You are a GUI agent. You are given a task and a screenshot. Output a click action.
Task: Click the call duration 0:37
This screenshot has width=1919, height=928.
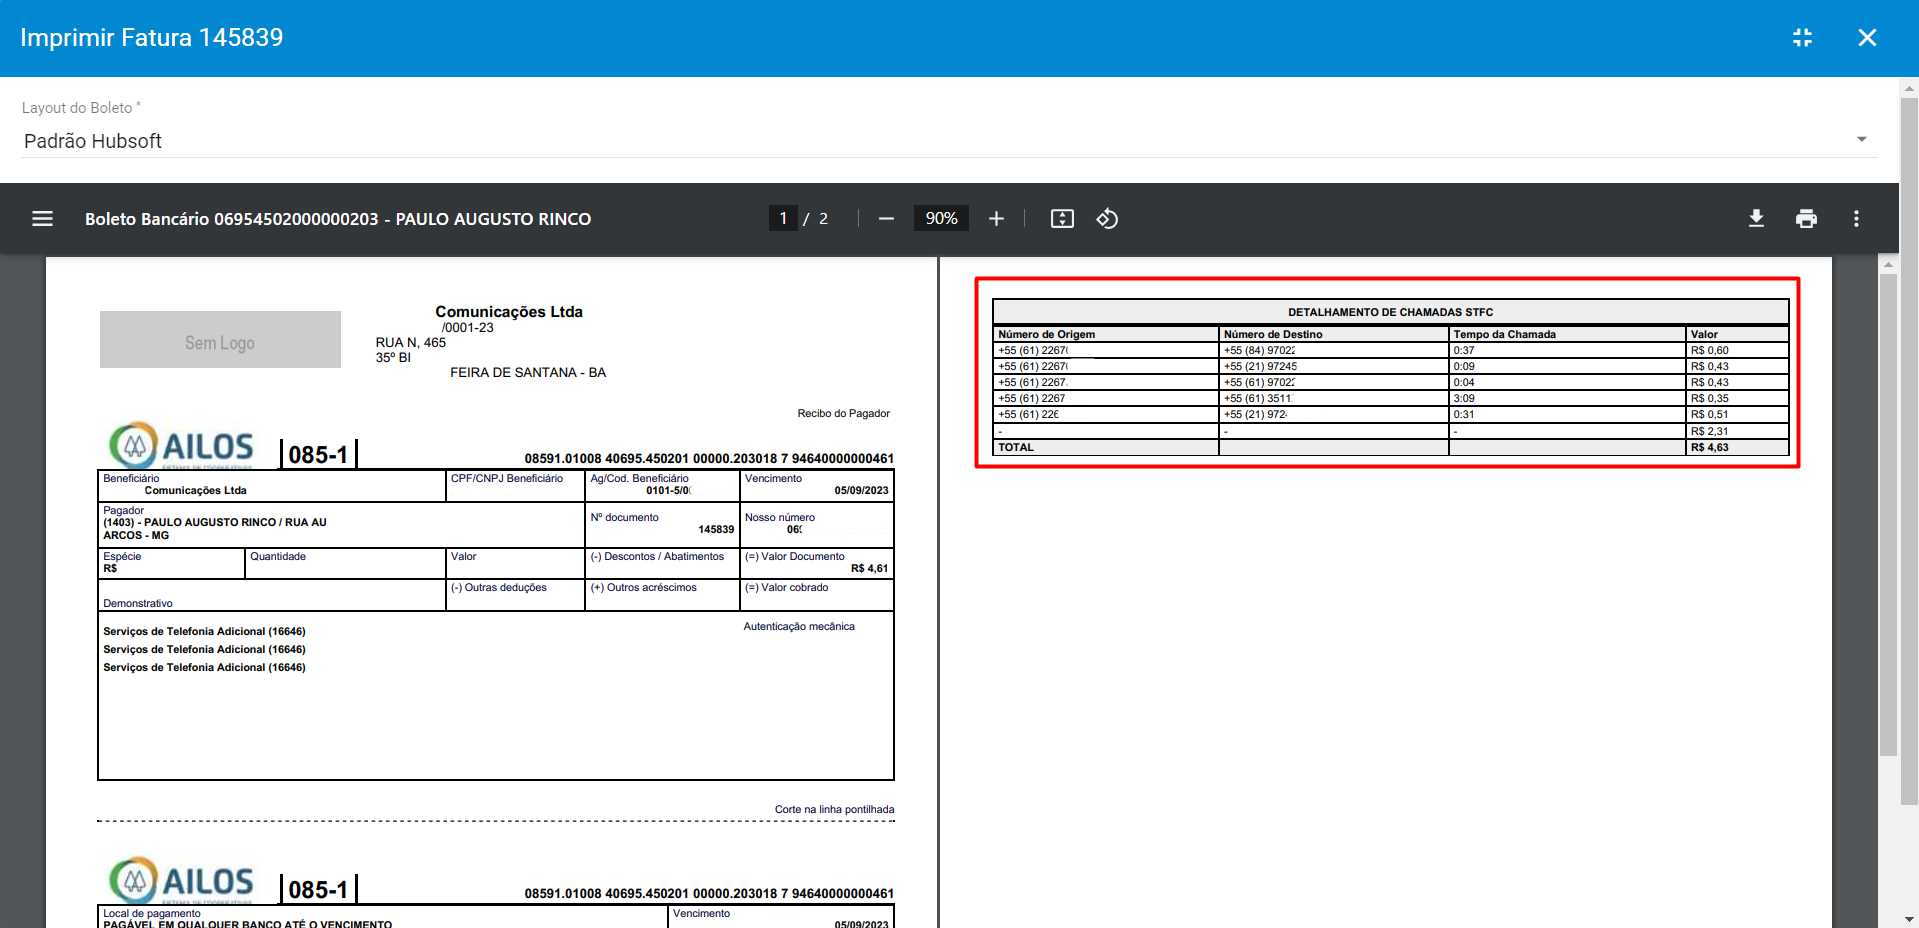point(1464,350)
